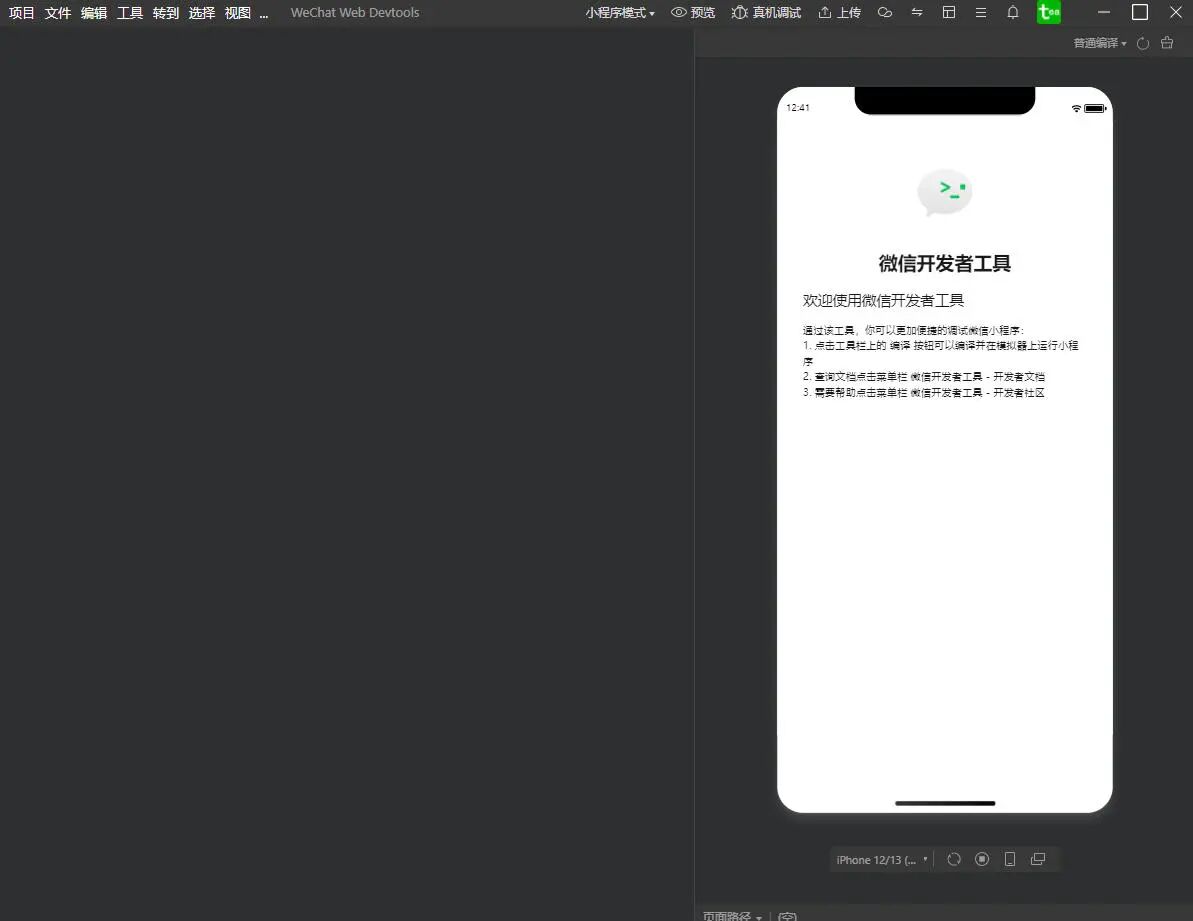Expand the 普通编译 compile mode dropdown
The height and width of the screenshot is (921, 1193).
click(x=1100, y=43)
